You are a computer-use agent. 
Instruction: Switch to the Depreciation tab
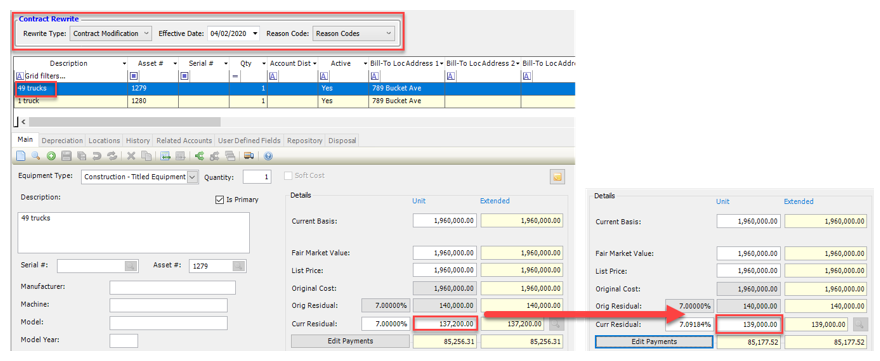tap(62, 140)
